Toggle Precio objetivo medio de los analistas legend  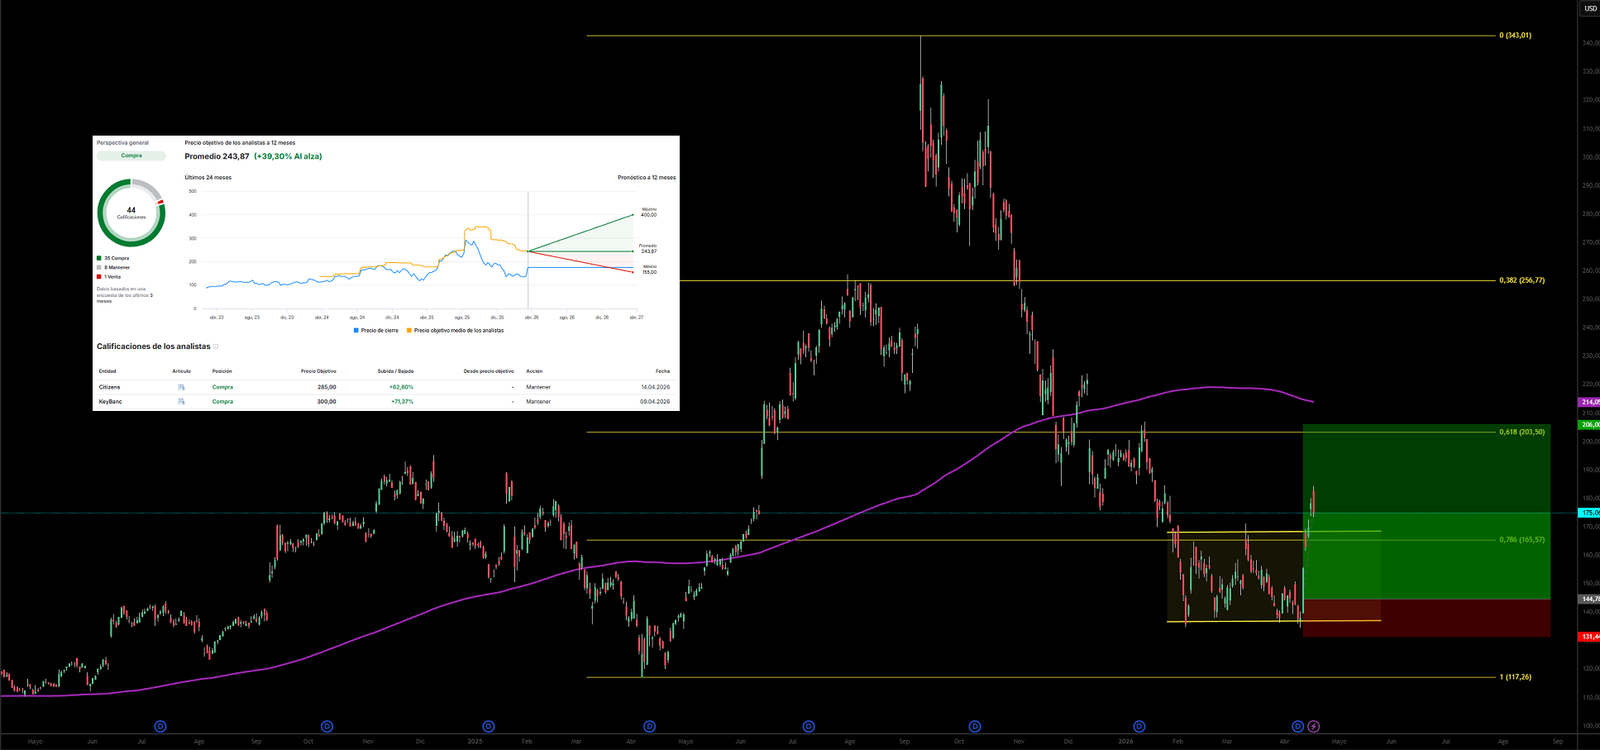pyautogui.click(x=455, y=330)
